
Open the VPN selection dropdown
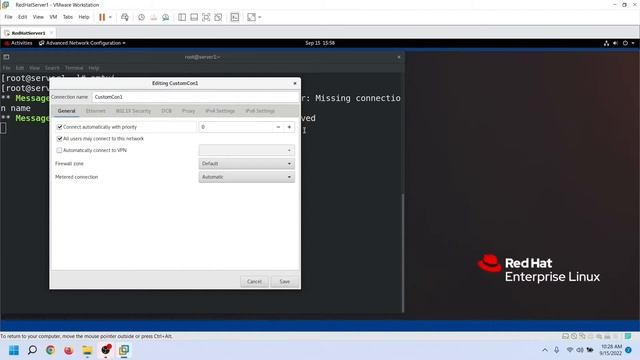247,150
